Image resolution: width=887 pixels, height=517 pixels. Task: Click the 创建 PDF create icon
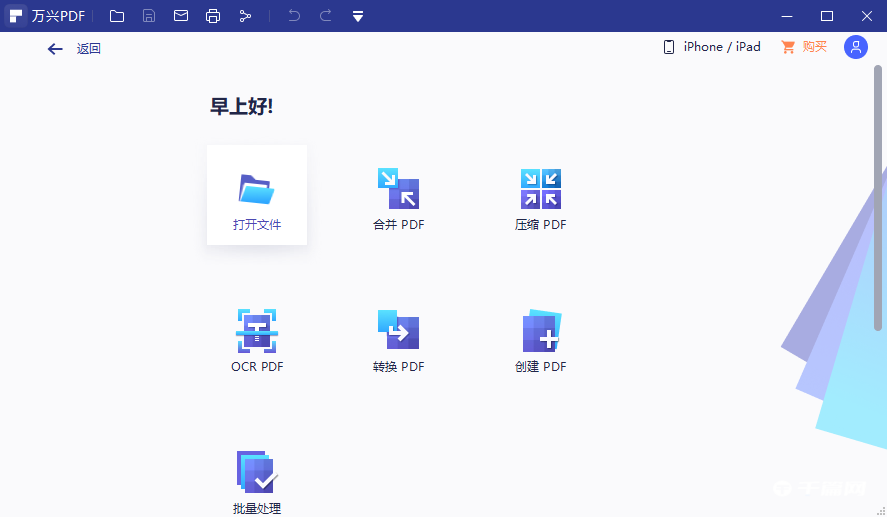(x=541, y=330)
